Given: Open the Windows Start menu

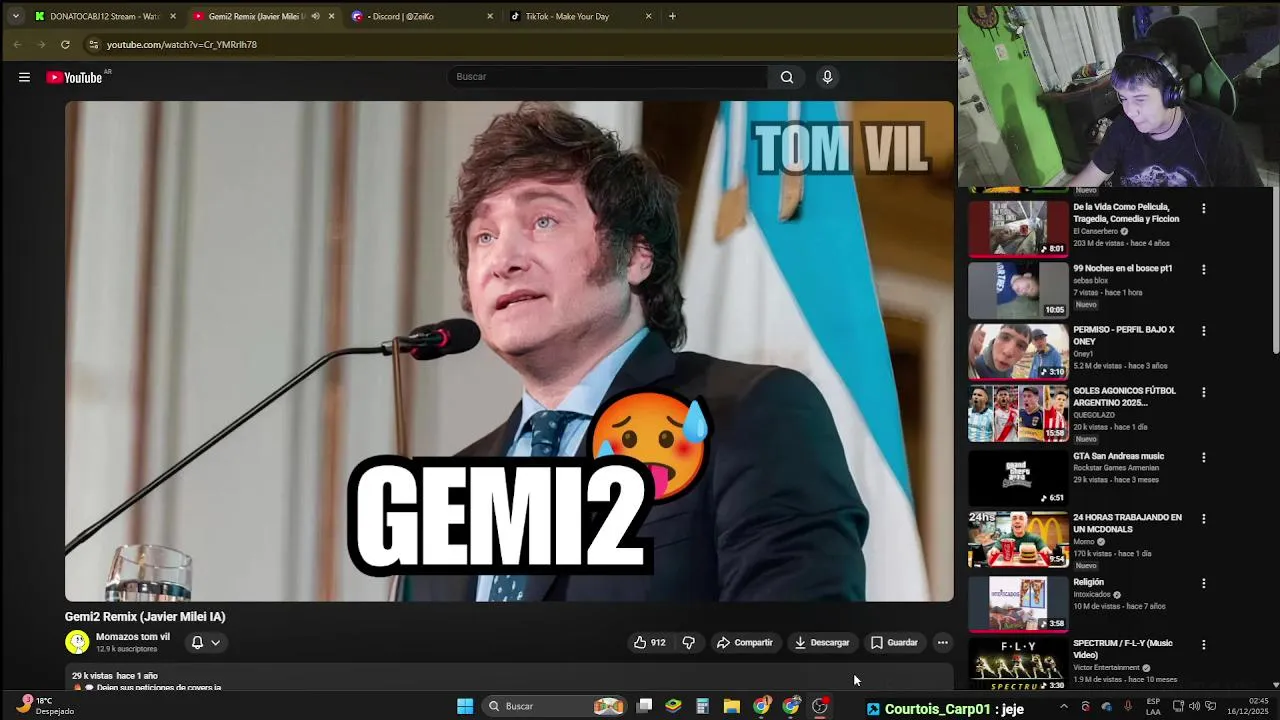Looking at the screenshot, I should click(465, 706).
